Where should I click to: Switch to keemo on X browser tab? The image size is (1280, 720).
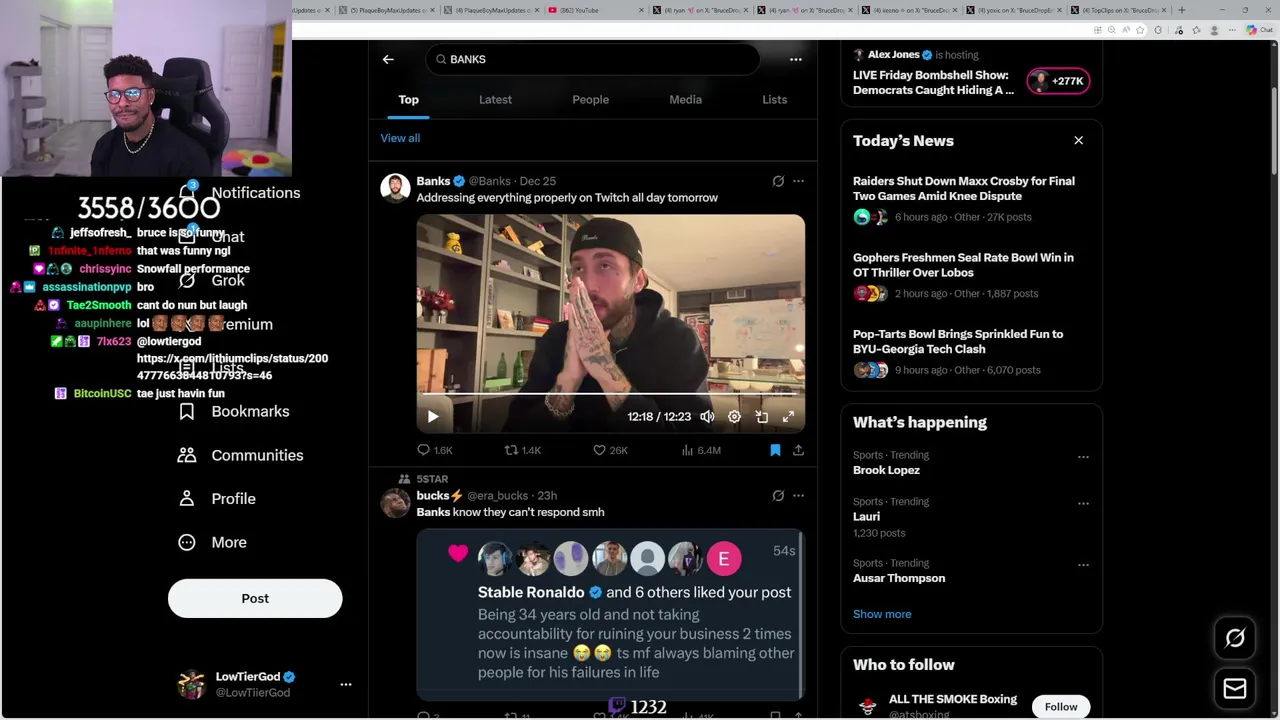[908, 10]
